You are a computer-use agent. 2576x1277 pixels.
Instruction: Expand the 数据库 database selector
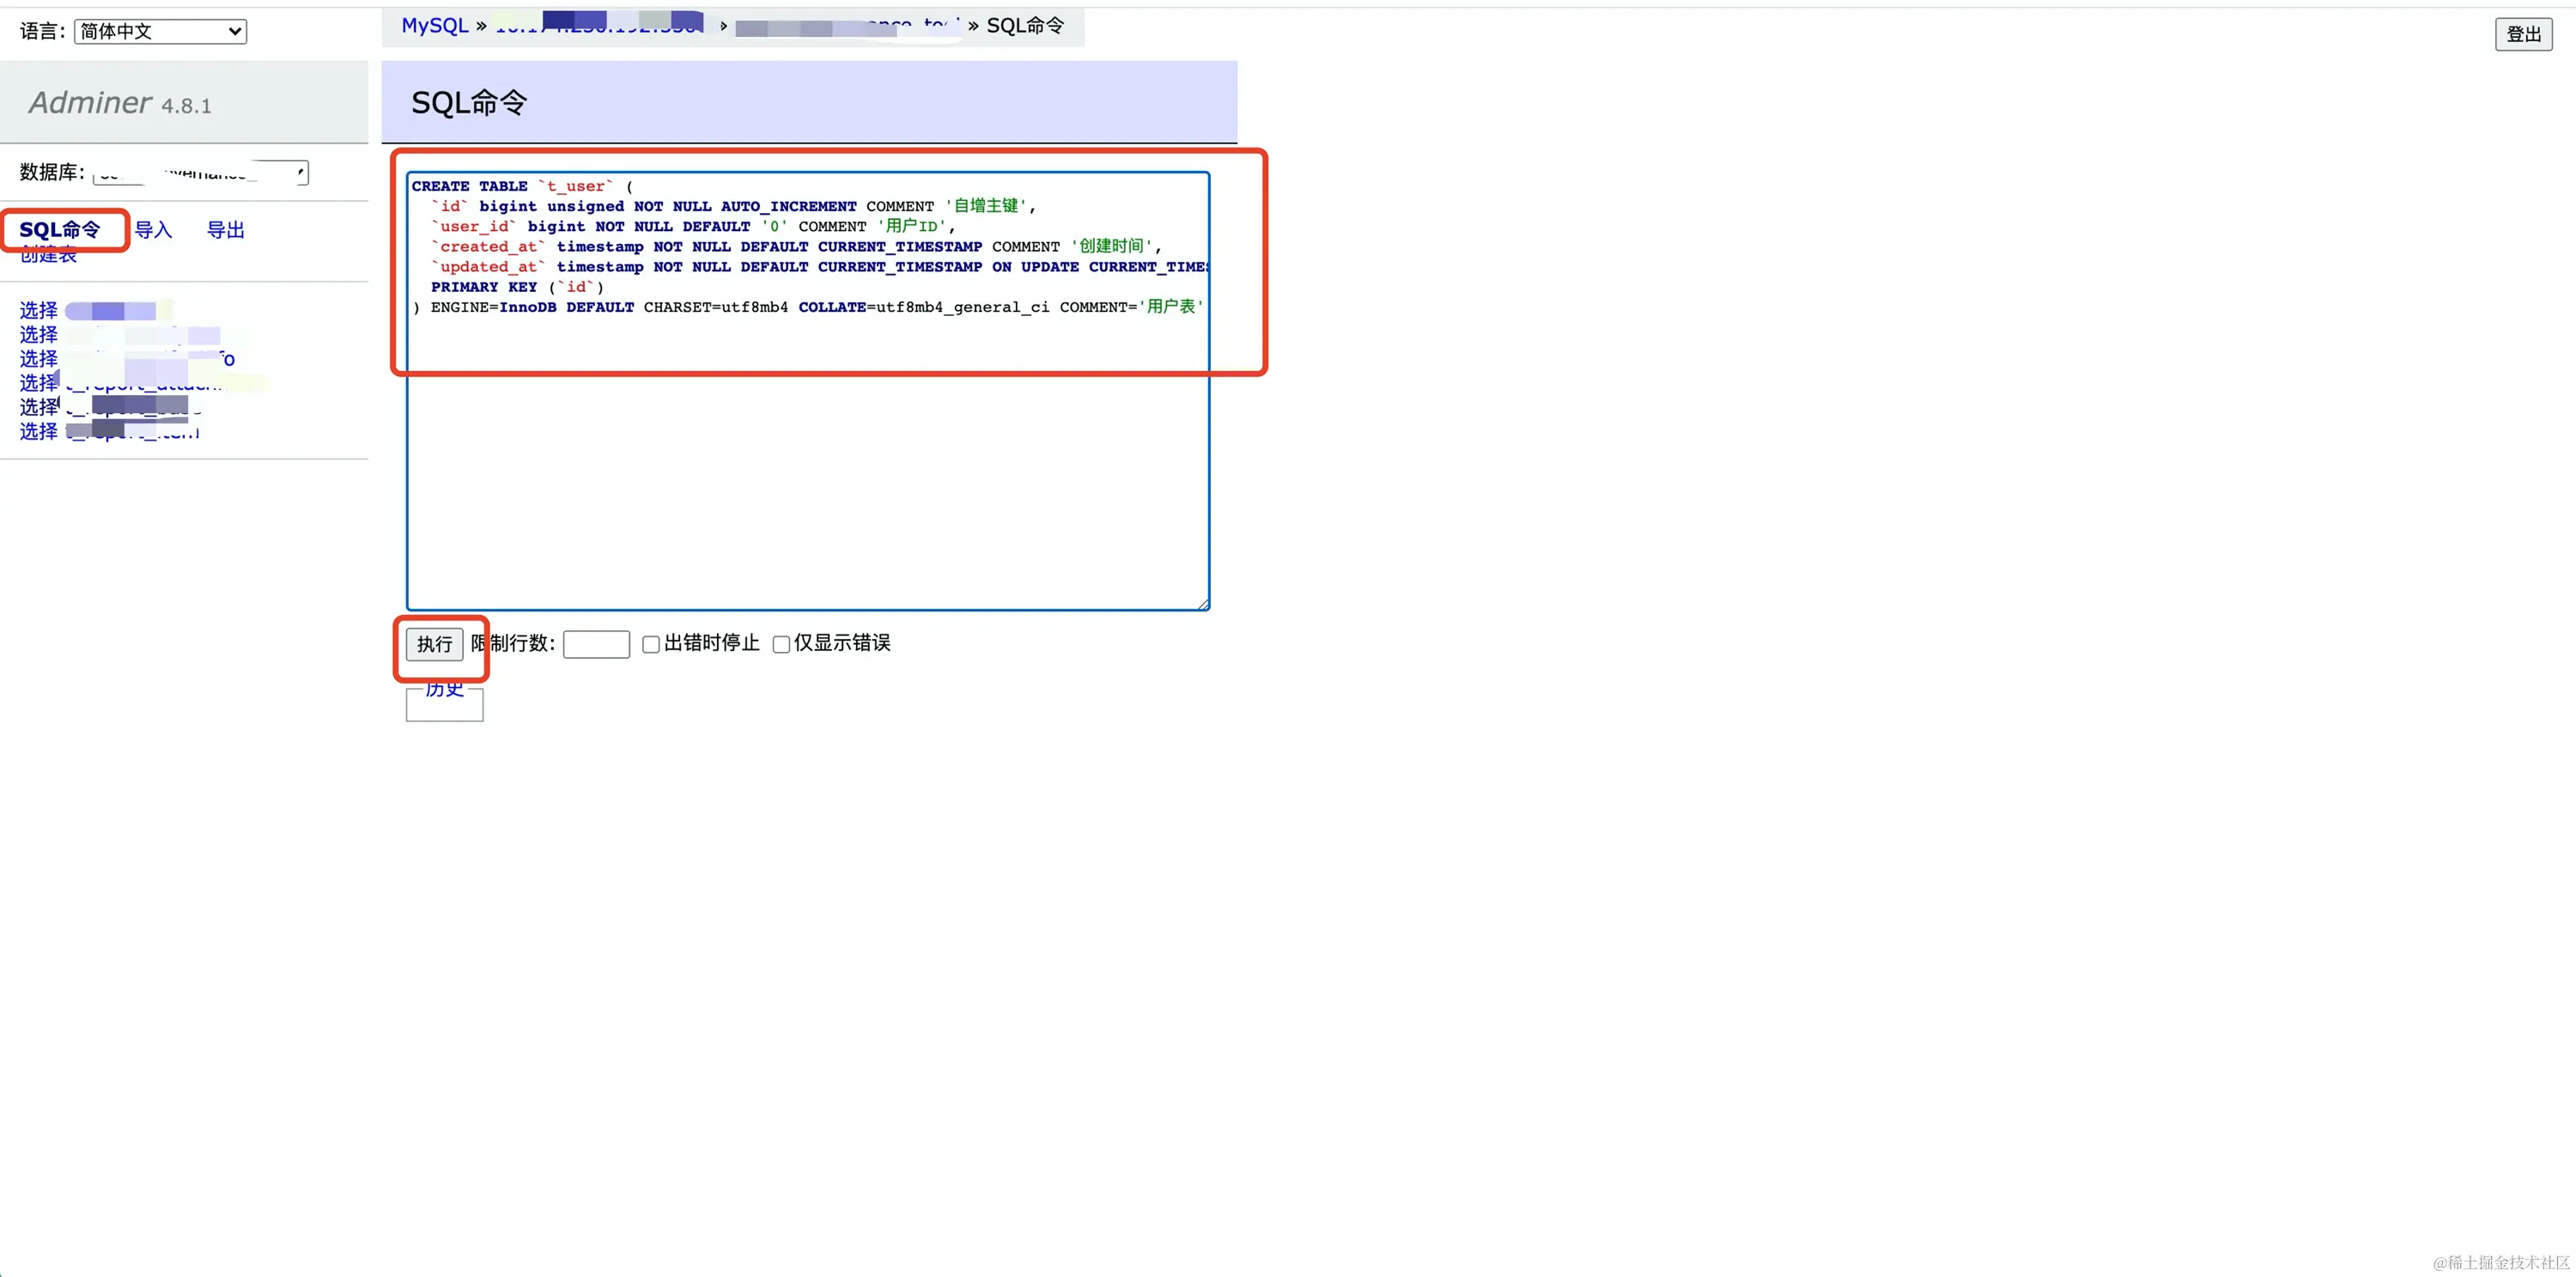[x=200, y=173]
